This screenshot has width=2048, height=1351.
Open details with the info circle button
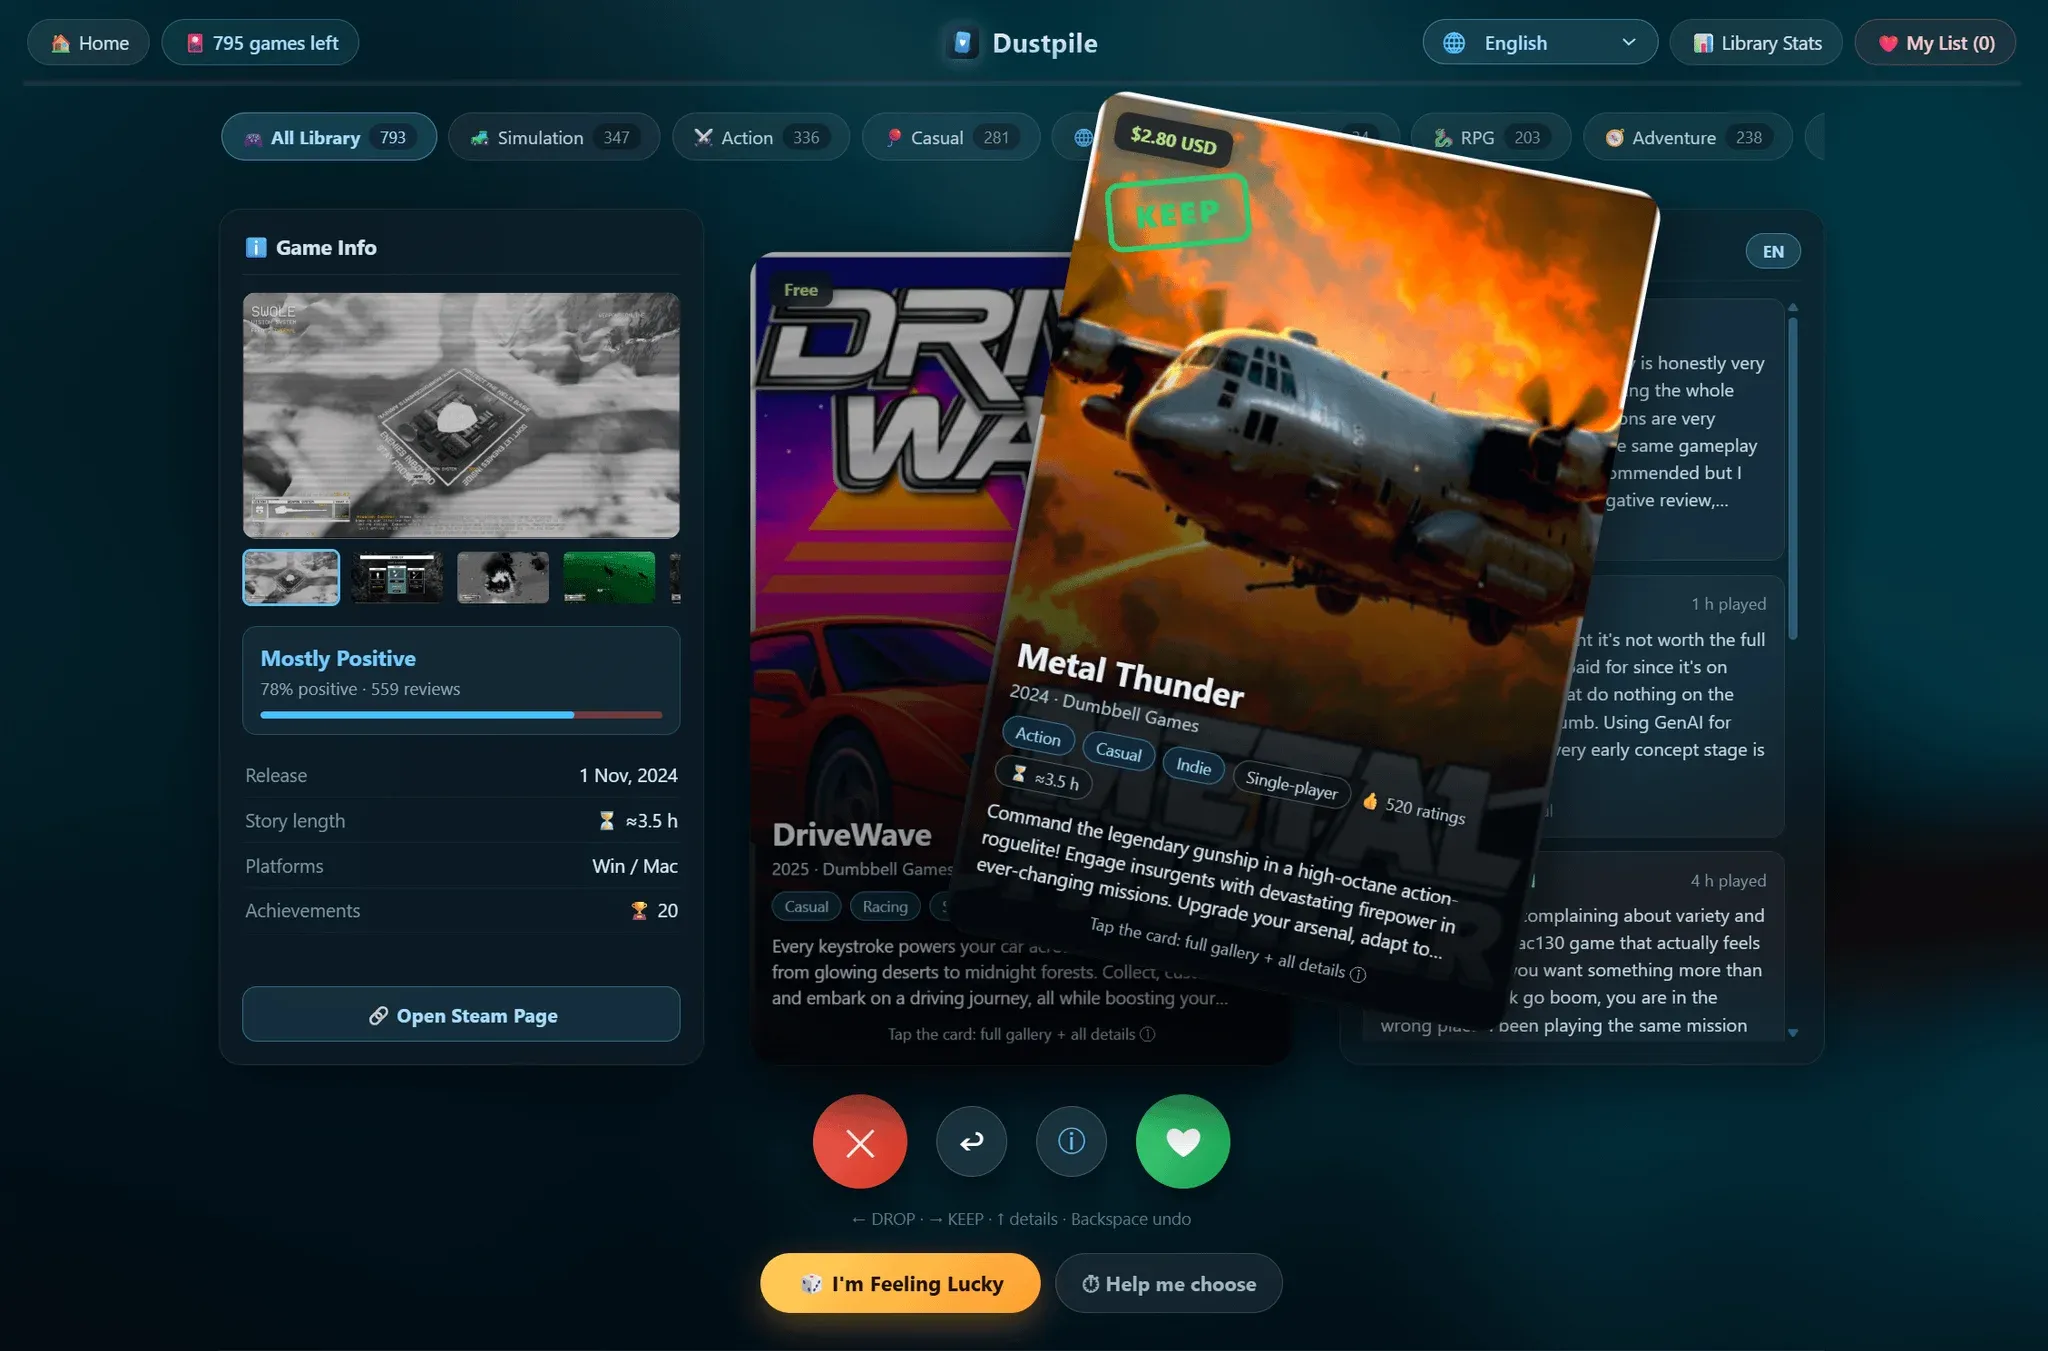pos(1071,1142)
